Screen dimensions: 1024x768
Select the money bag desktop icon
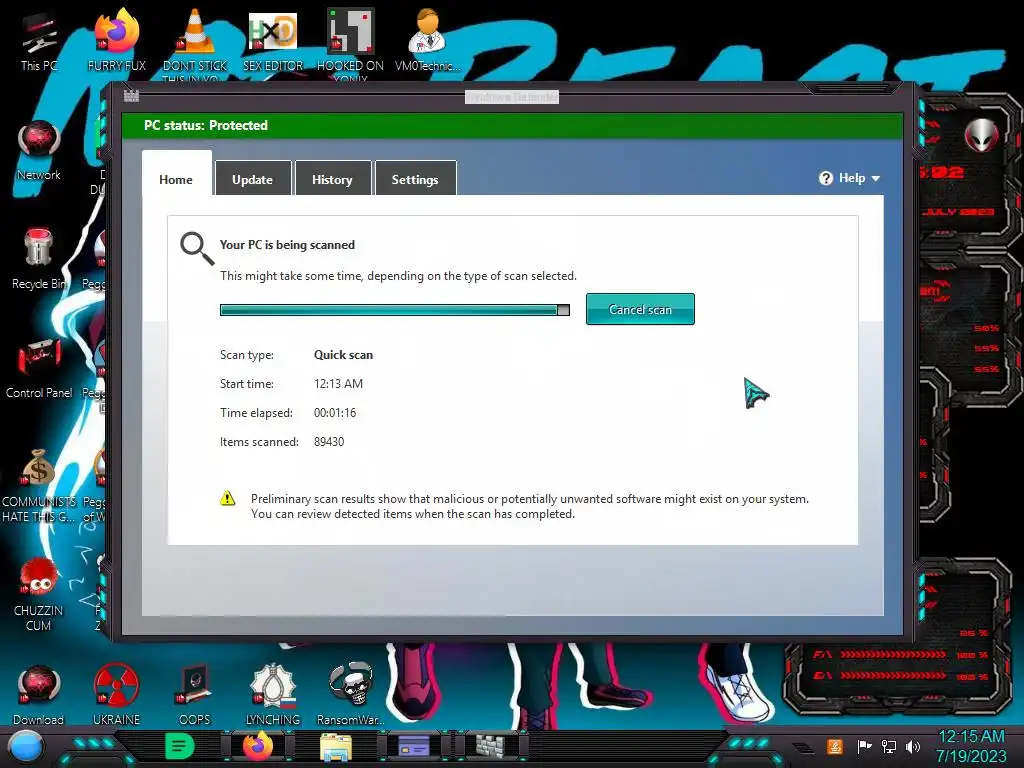(x=39, y=483)
